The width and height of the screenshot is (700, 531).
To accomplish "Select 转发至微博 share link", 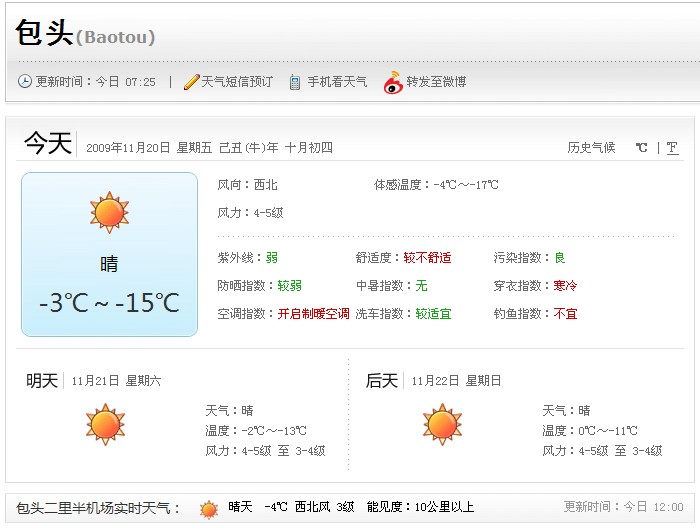I will click(x=436, y=82).
